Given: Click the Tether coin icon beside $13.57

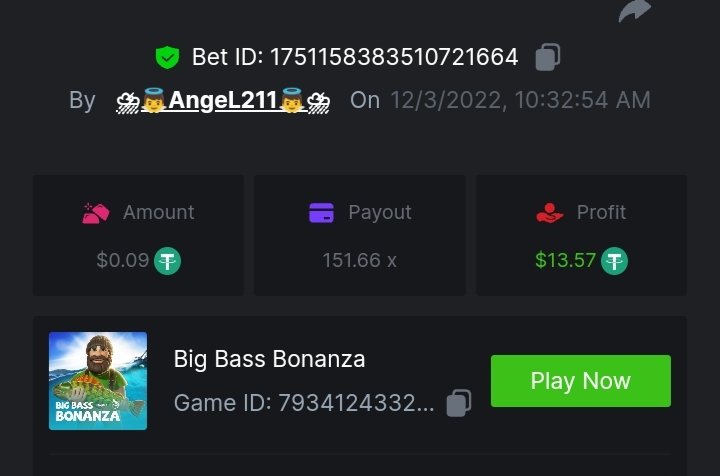Looking at the screenshot, I should 614,261.
